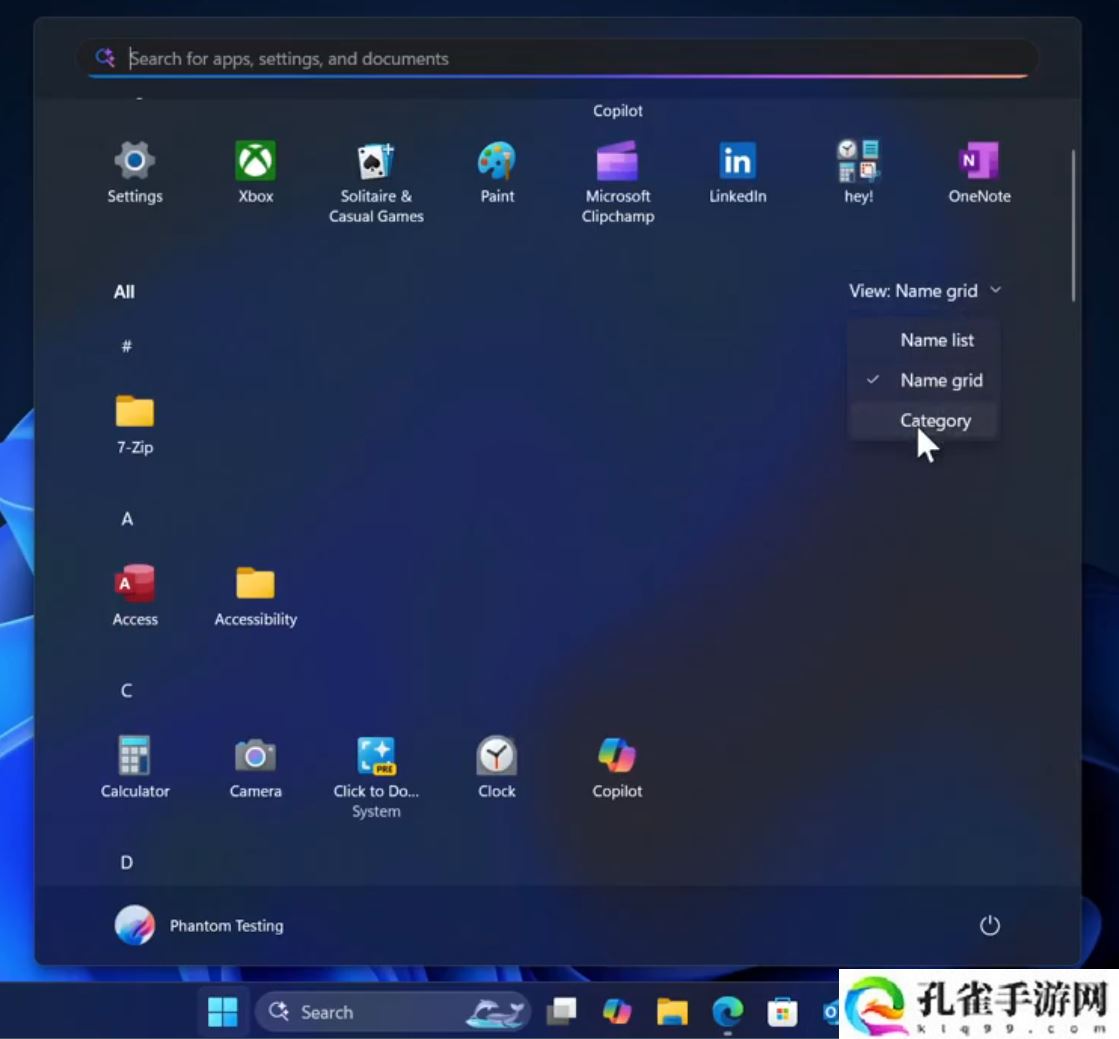Open the Calculator app
This screenshot has width=1119, height=1039.
(134, 768)
